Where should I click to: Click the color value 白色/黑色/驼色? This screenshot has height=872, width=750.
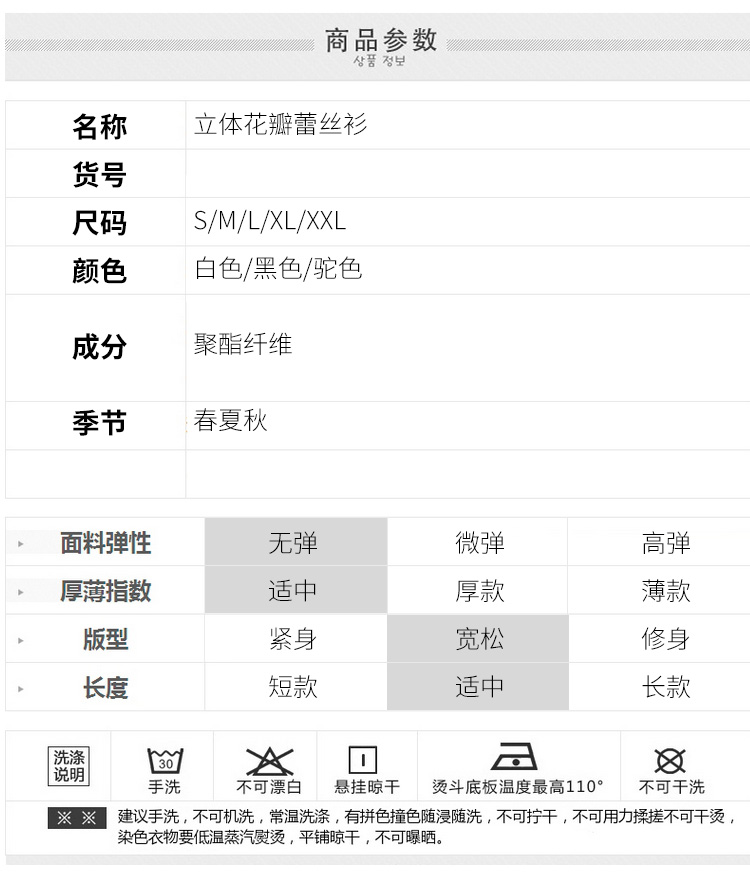[x=278, y=269]
